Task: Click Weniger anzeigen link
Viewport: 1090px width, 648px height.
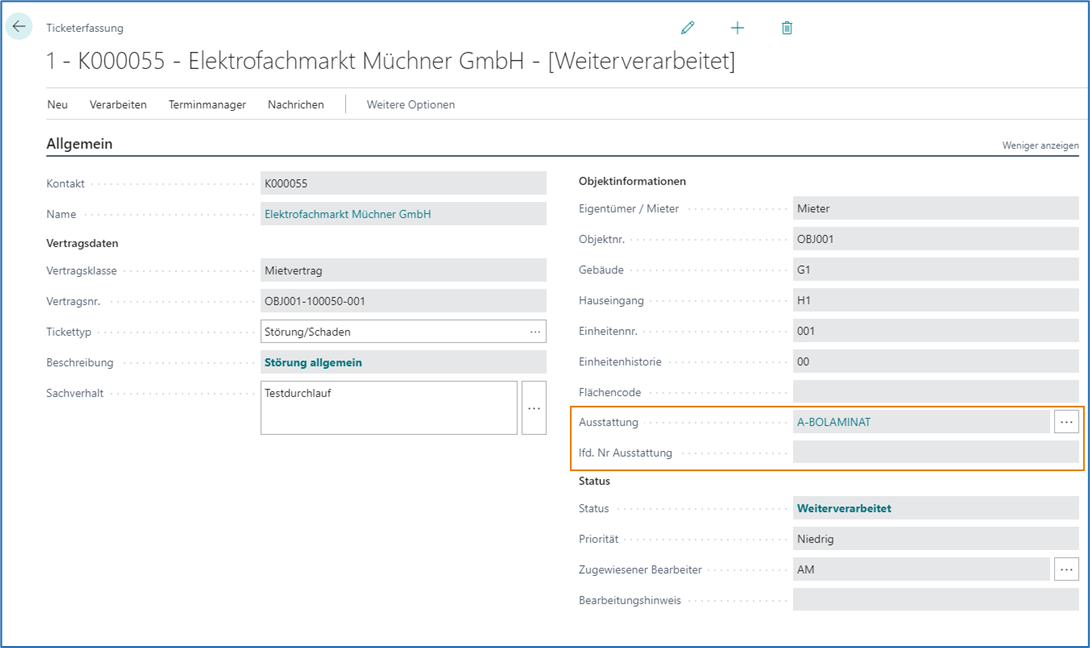Action: pyautogui.click(x=1040, y=145)
